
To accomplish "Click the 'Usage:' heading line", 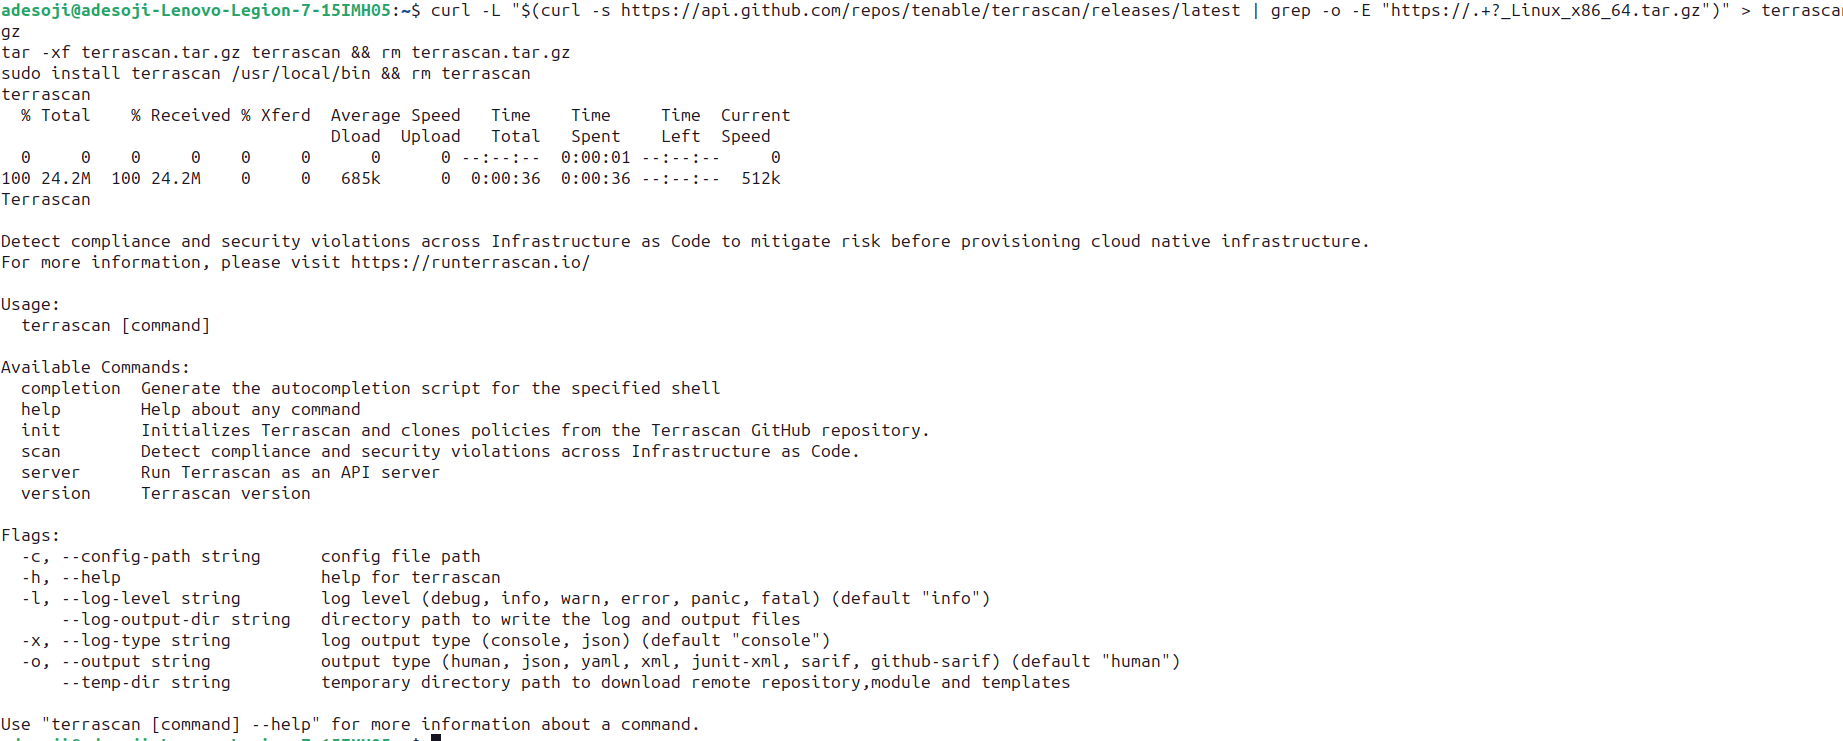I will 31,305.
